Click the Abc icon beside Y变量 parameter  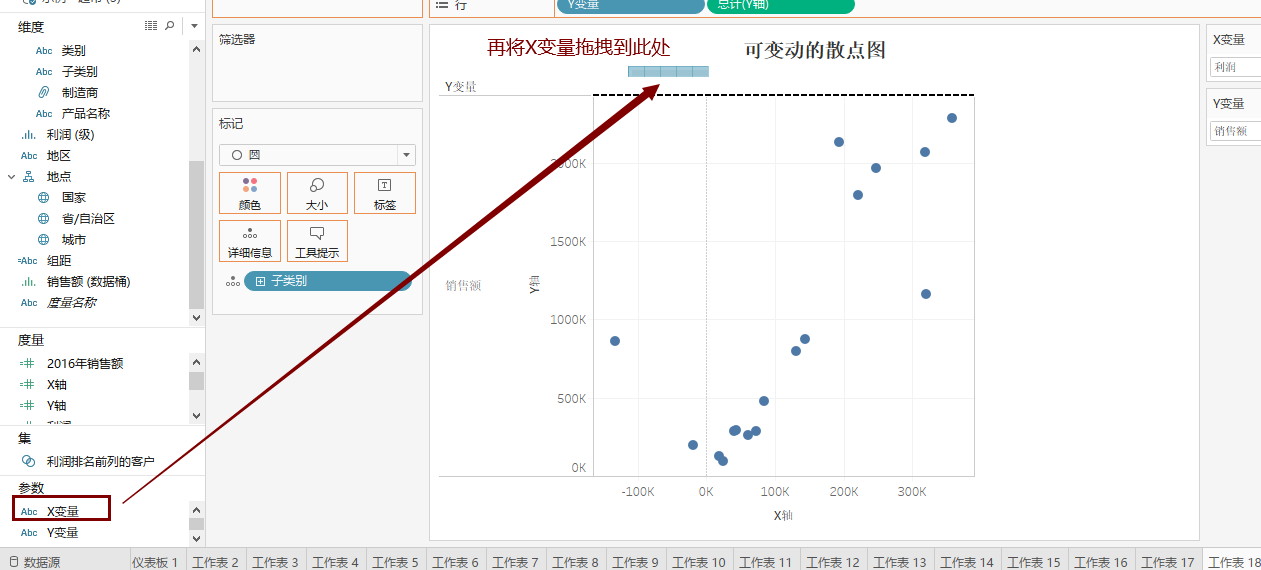tap(29, 532)
